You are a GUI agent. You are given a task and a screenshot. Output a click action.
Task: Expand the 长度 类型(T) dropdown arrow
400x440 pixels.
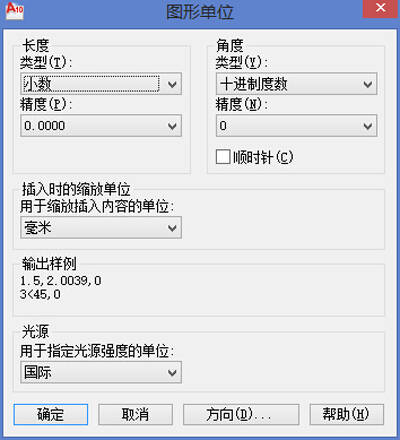[x=172, y=84]
